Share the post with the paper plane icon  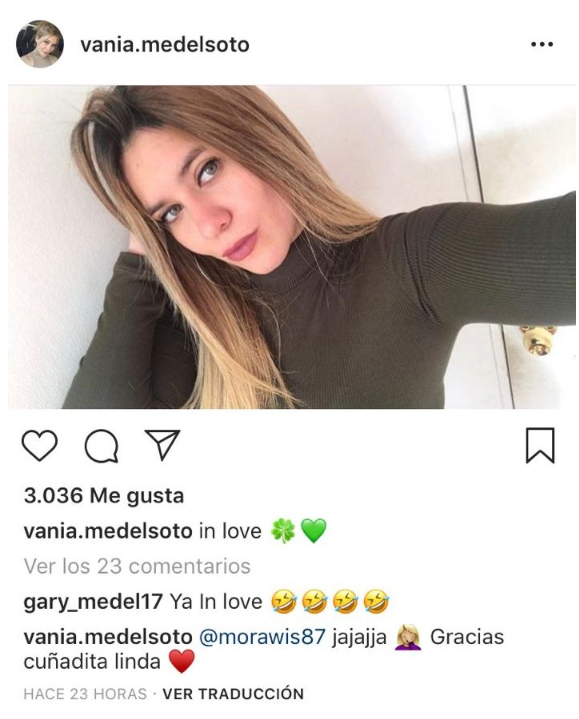(x=162, y=444)
